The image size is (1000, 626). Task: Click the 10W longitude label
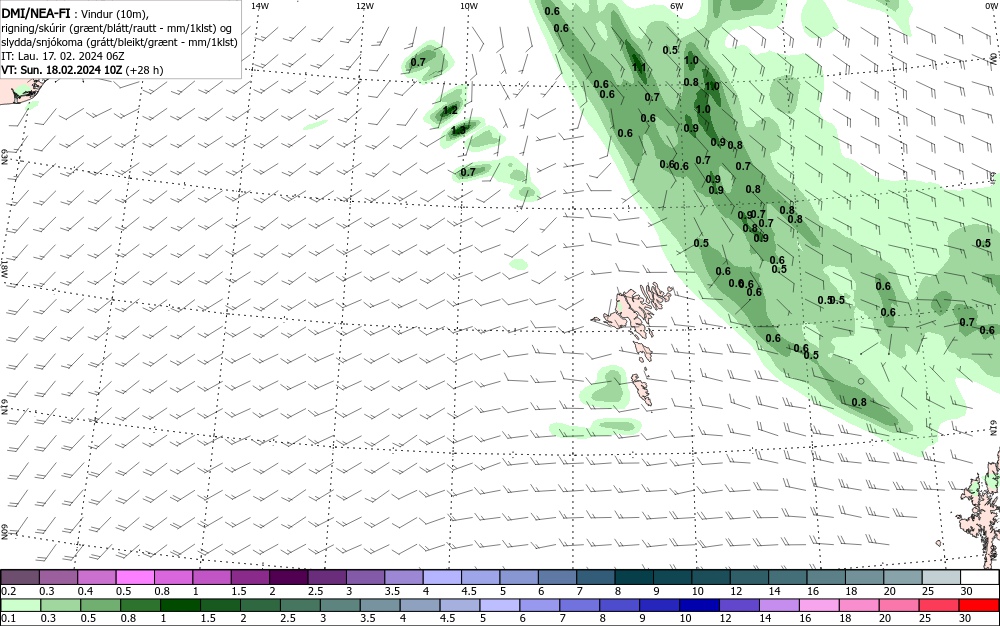[469, 6]
